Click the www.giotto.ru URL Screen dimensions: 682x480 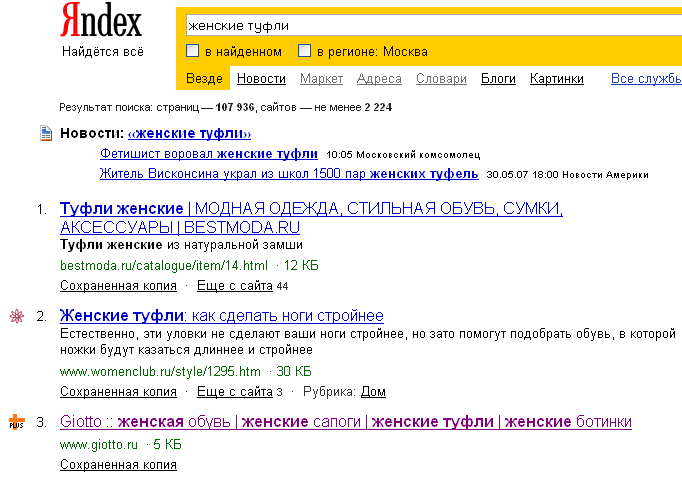(x=99, y=444)
